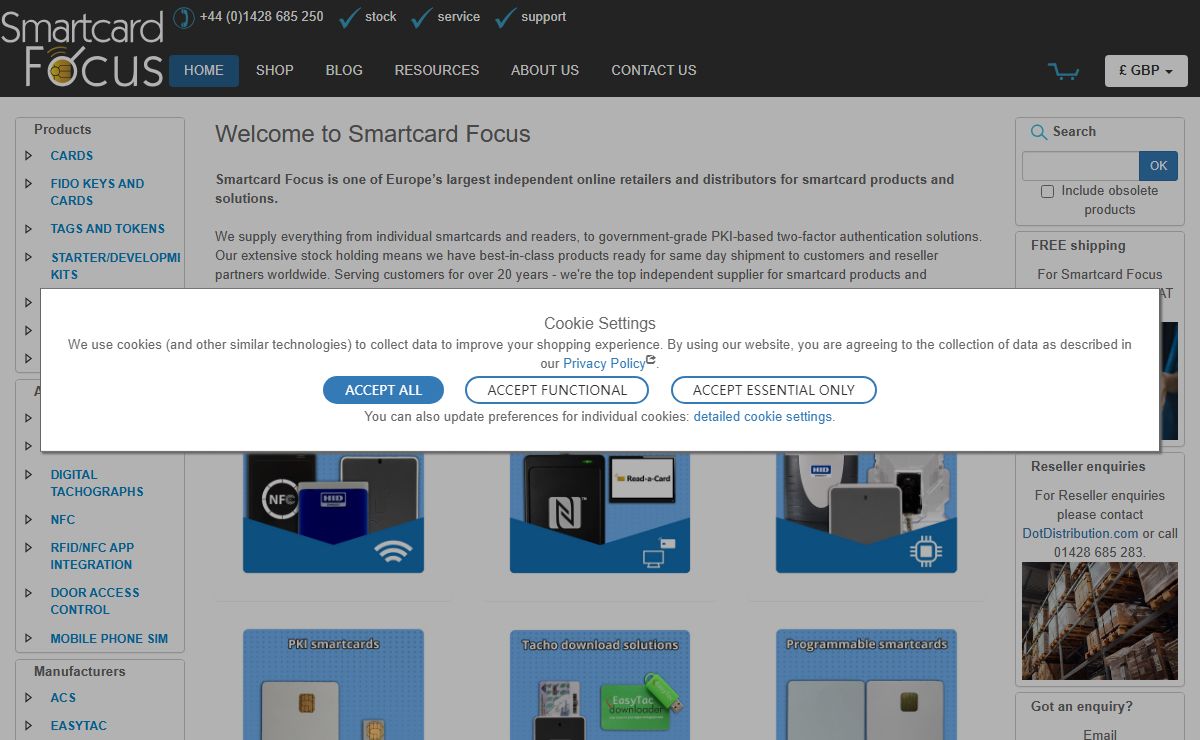The image size is (1200, 740).
Task: Expand the DIGITAL TACHOGRAPHS arrow
Action: coord(28,475)
